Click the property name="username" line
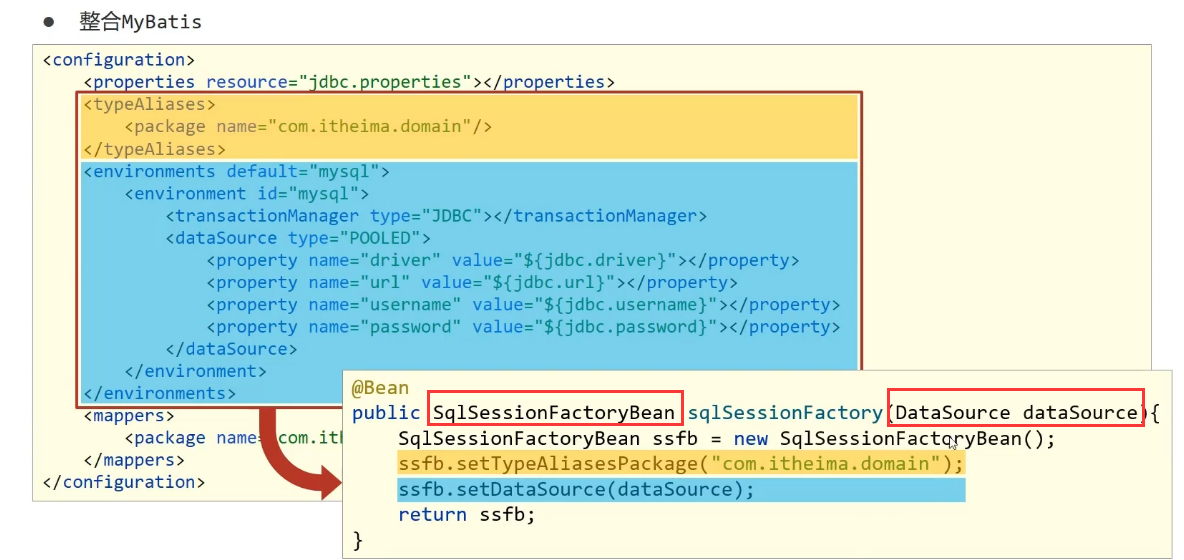This screenshot has width=1184, height=560. click(x=523, y=305)
